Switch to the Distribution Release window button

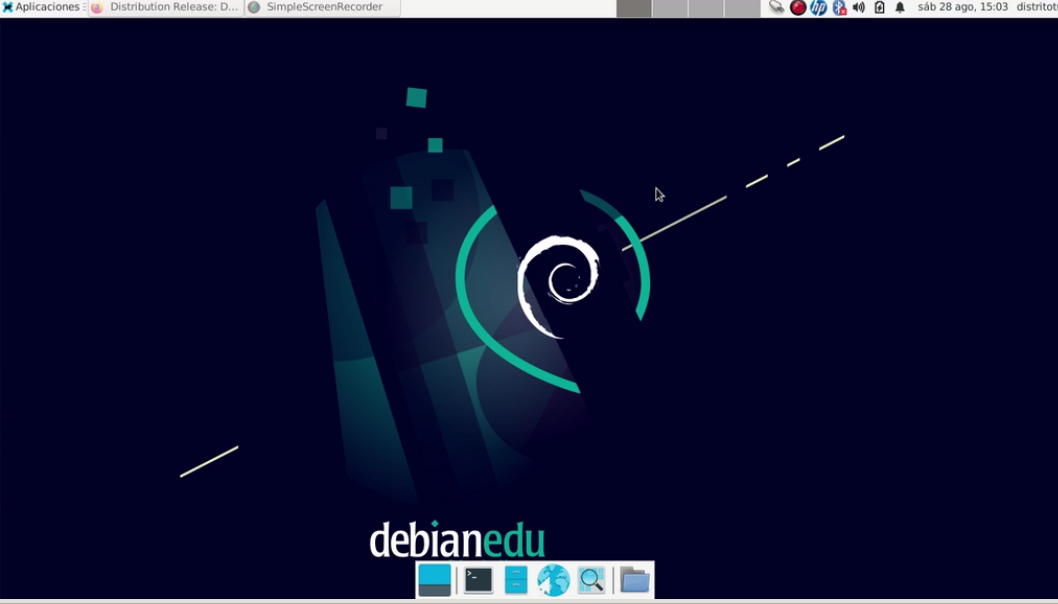[166, 7]
